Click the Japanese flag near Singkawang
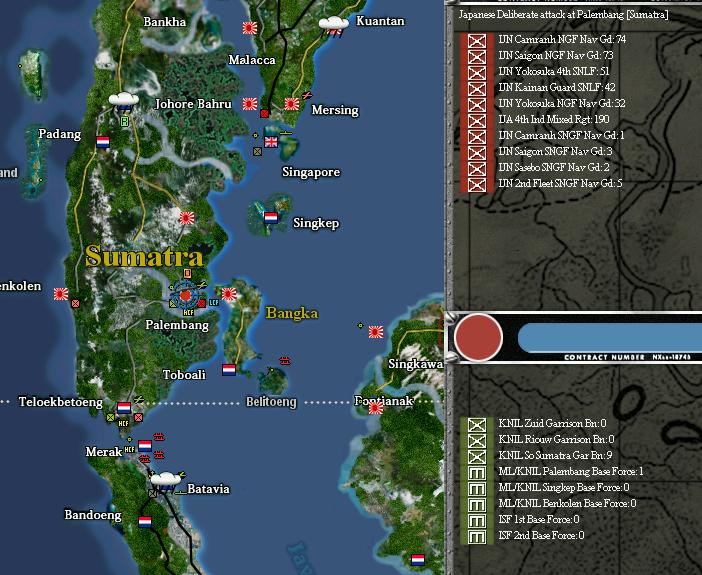The image size is (702, 575). pyautogui.click(x=376, y=332)
